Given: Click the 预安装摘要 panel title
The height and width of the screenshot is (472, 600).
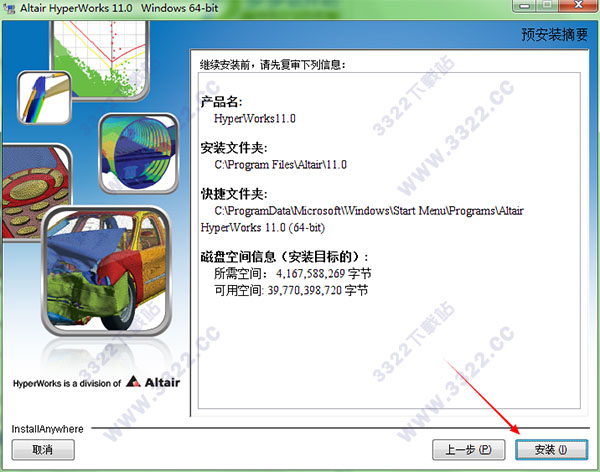Looking at the screenshot, I should [554, 35].
